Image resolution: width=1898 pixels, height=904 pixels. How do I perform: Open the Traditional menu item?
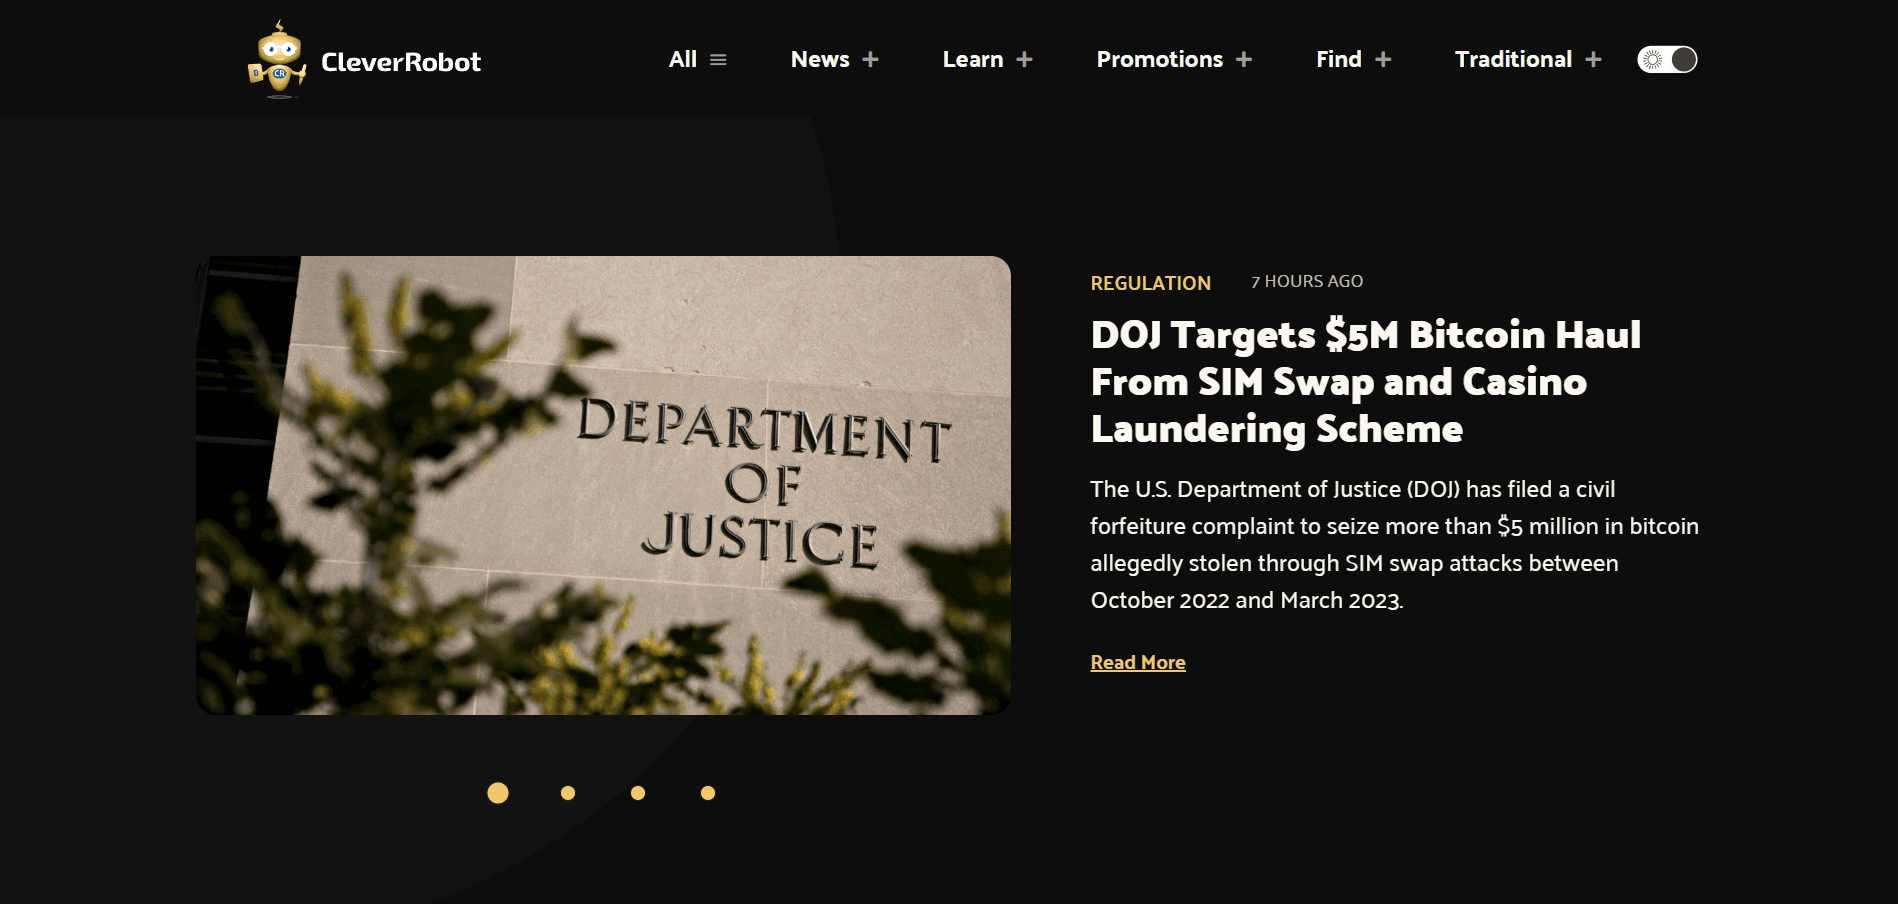[1513, 59]
